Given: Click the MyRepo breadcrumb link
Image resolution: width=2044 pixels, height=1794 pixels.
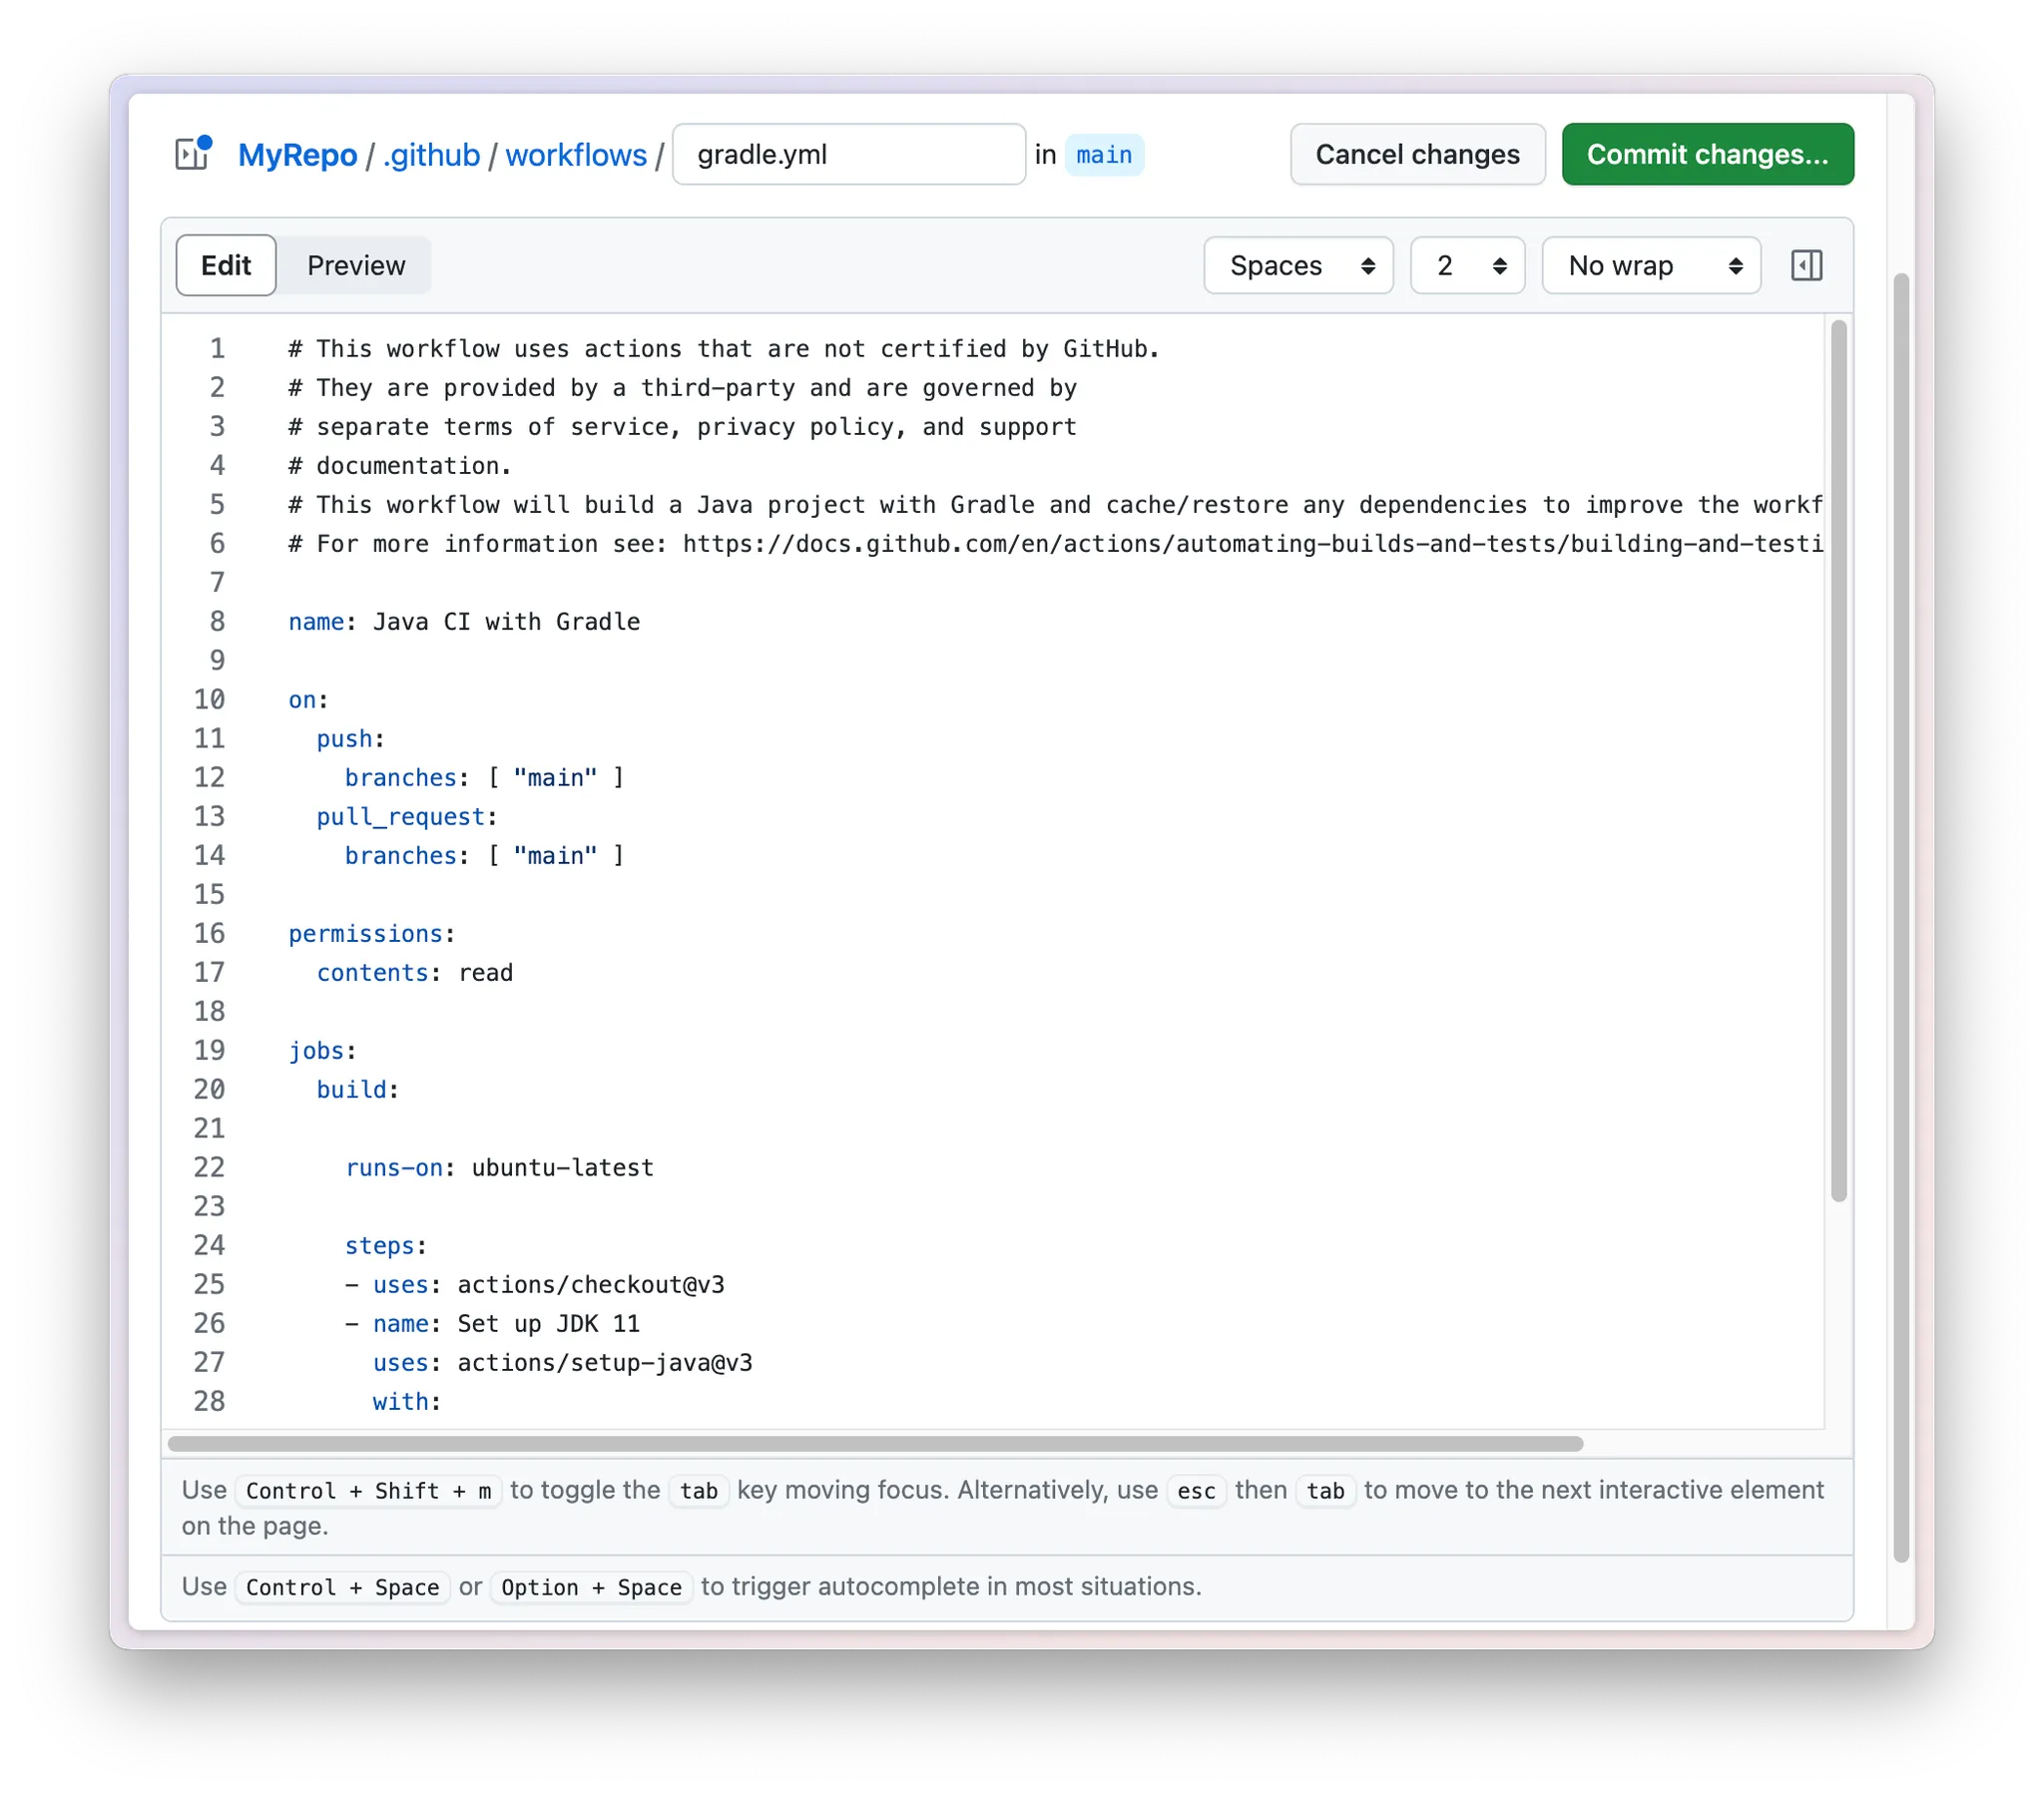Looking at the screenshot, I should click(x=297, y=155).
